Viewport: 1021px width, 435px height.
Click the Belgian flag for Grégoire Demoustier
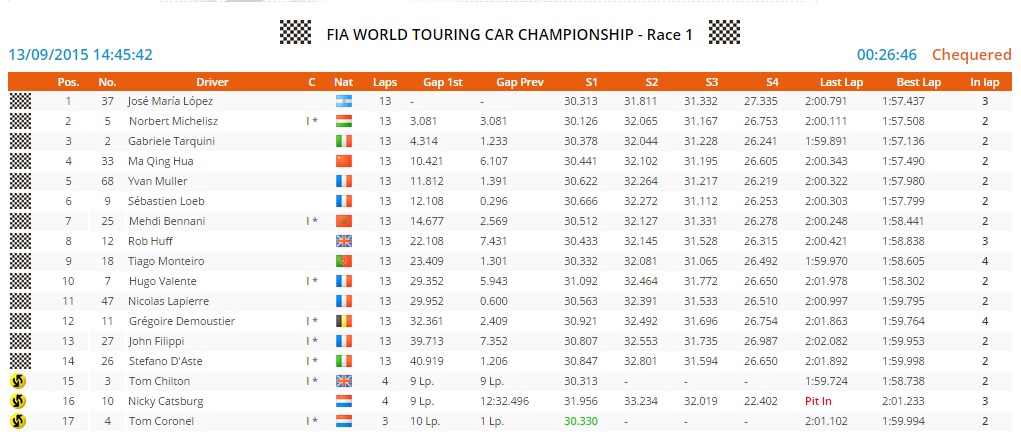[343, 321]
